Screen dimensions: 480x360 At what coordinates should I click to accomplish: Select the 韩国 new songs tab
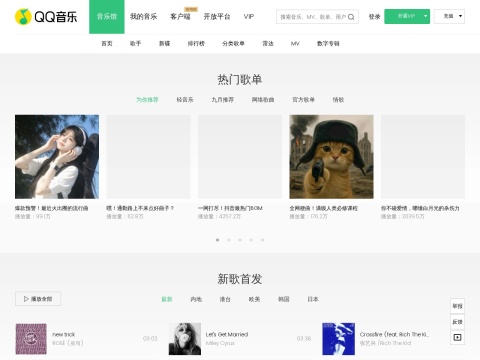(x=284, y=299)
